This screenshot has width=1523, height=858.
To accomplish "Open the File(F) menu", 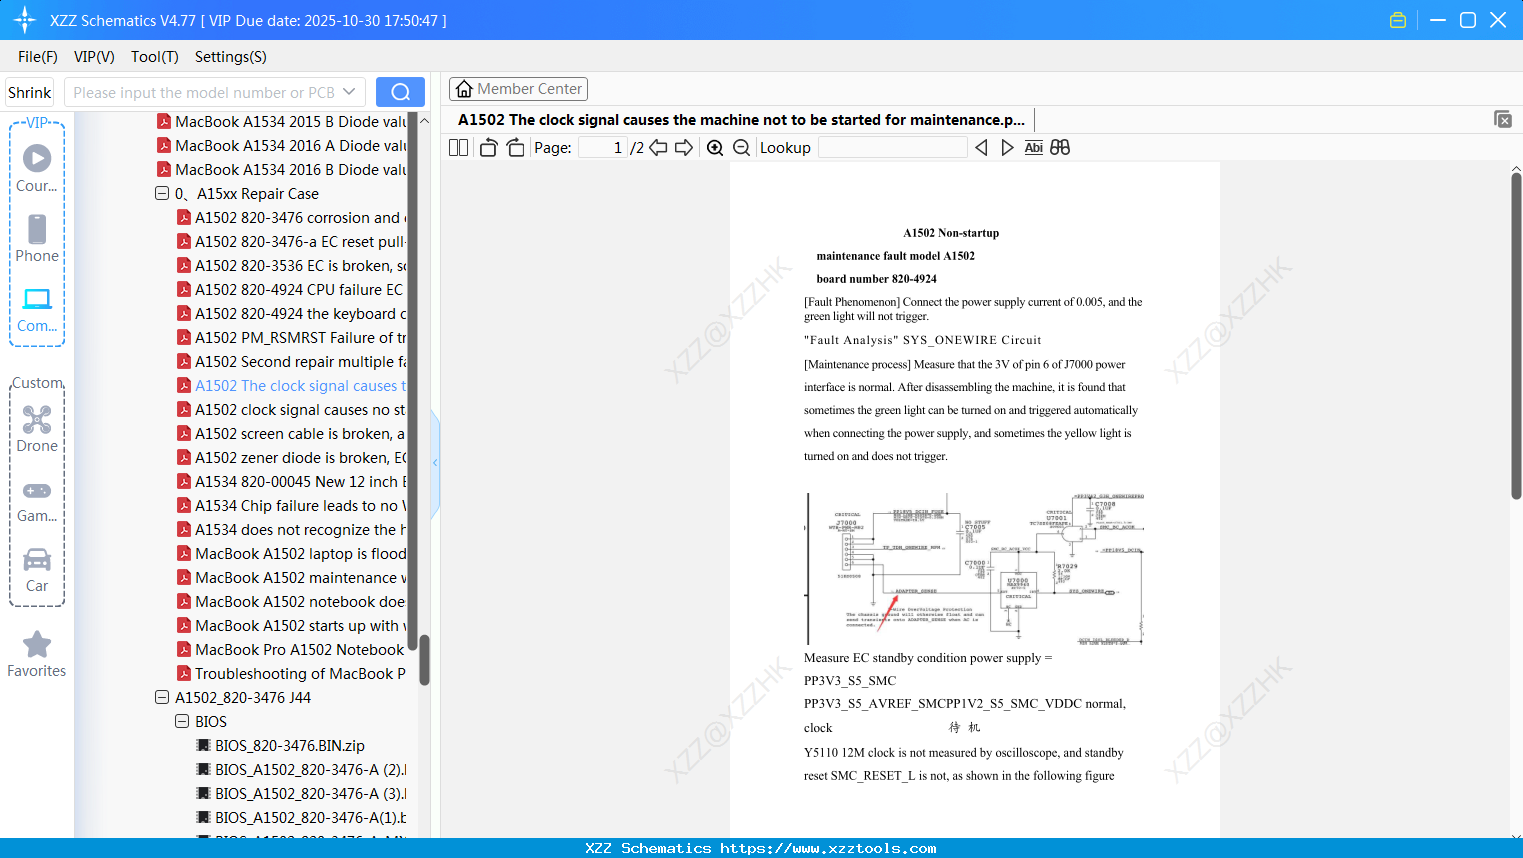I will [x=38, y=57].
